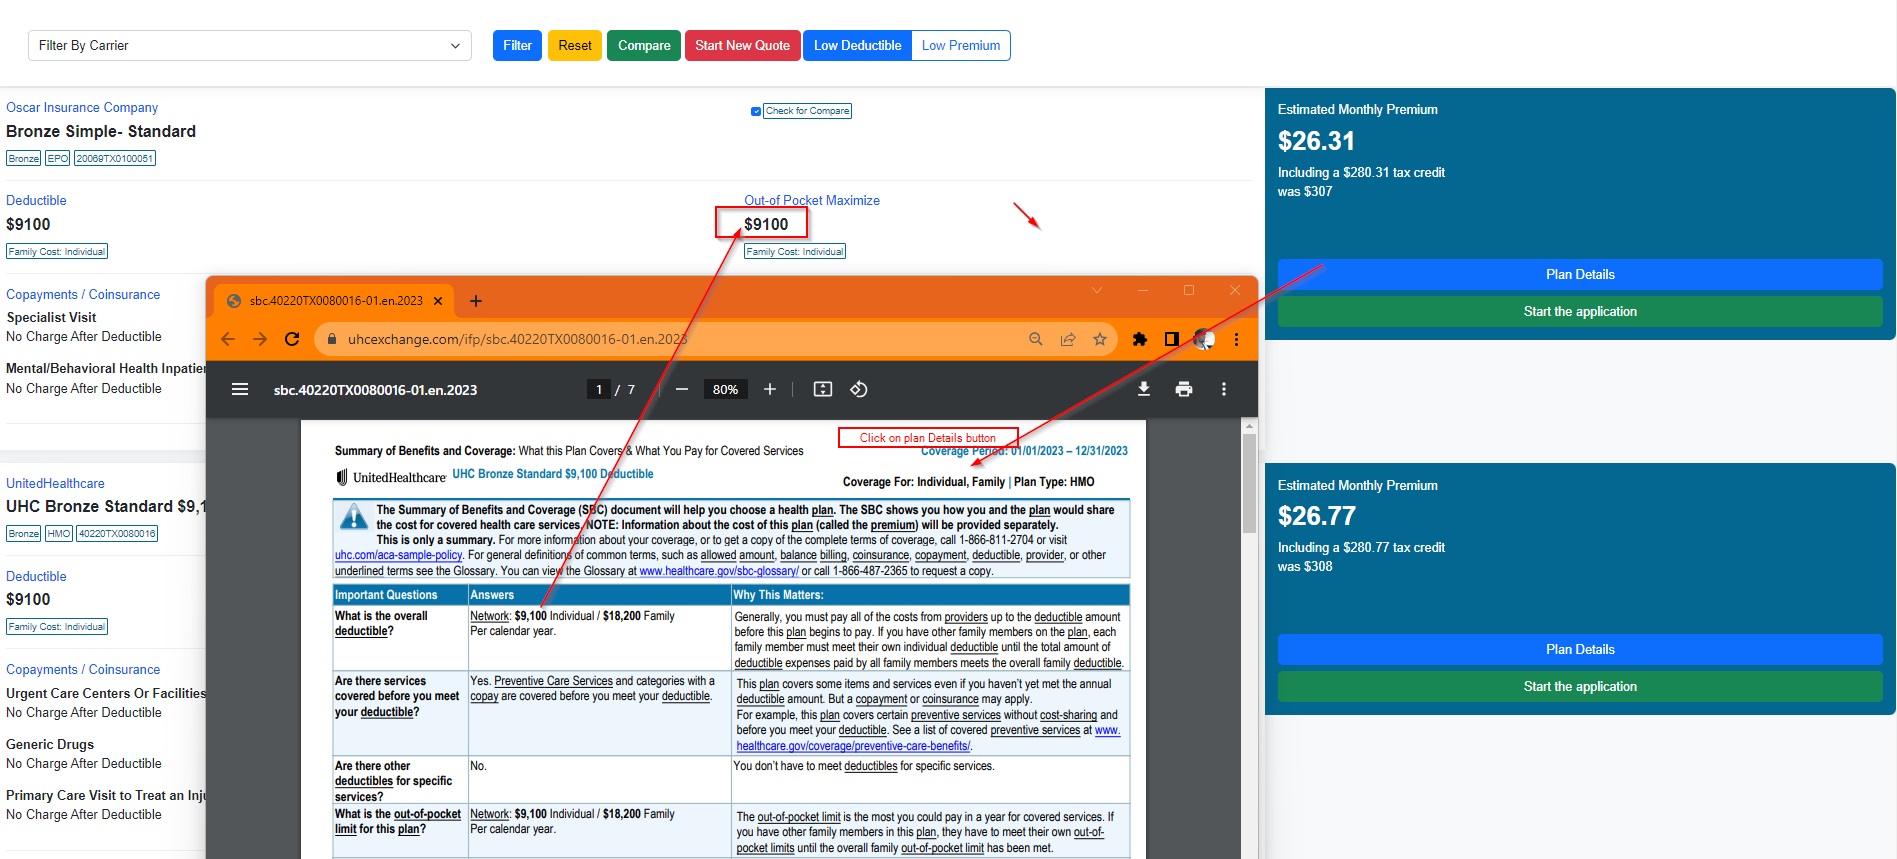Click the $26.31 estimated premium value
1897x859 pixels.
coord(1316,141)
